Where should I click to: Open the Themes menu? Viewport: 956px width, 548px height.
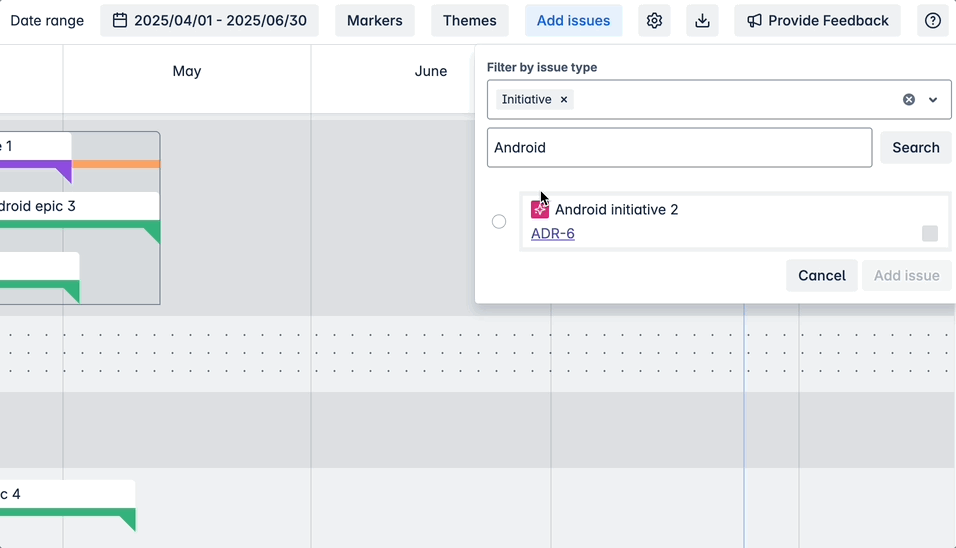coord(469,21)
